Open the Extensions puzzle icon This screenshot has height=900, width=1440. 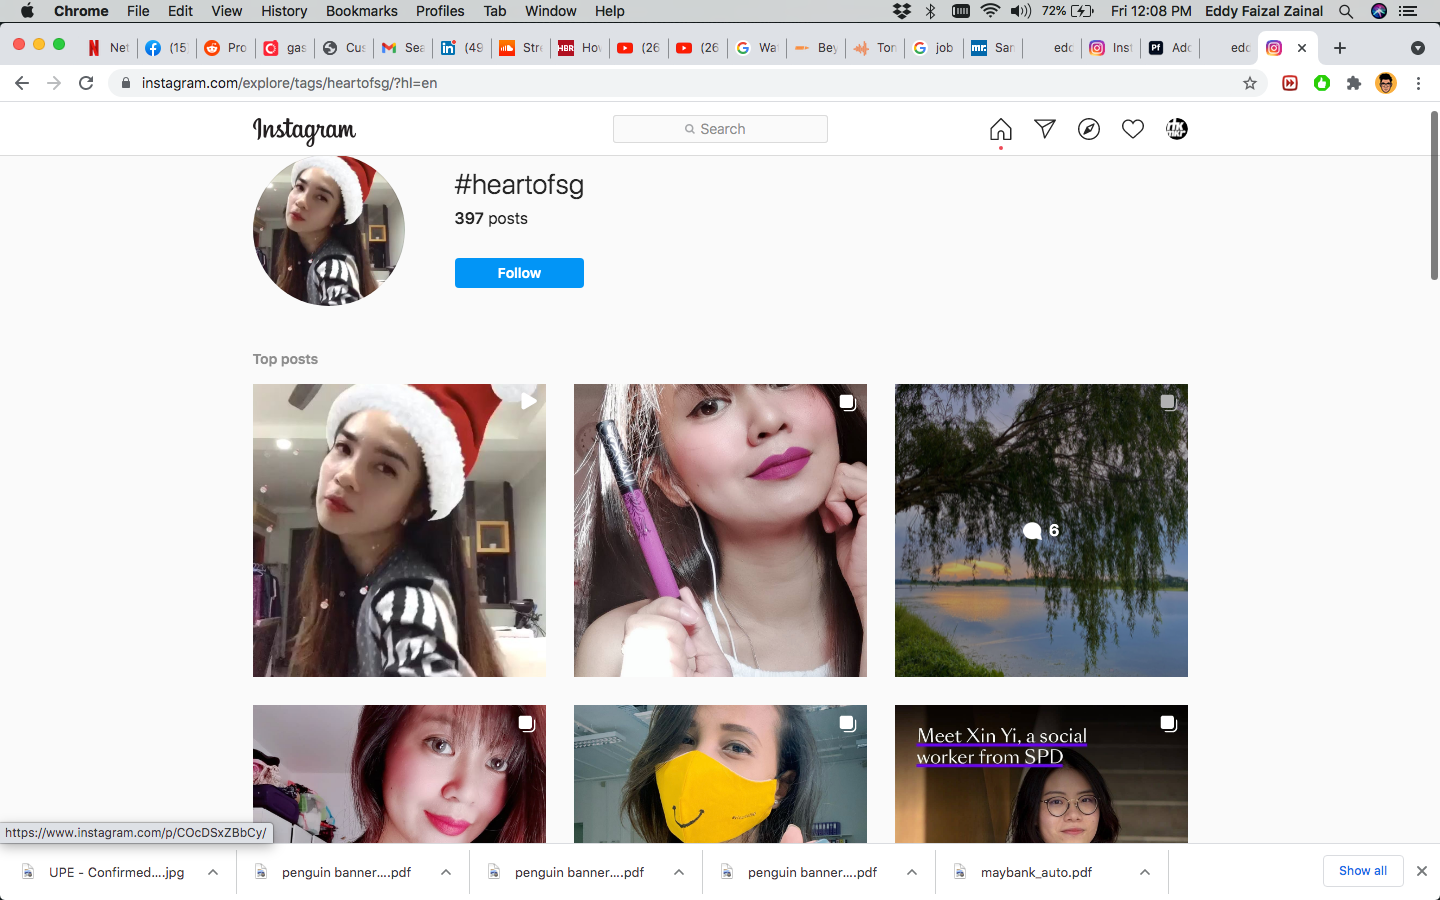[x=1354, y=83]
